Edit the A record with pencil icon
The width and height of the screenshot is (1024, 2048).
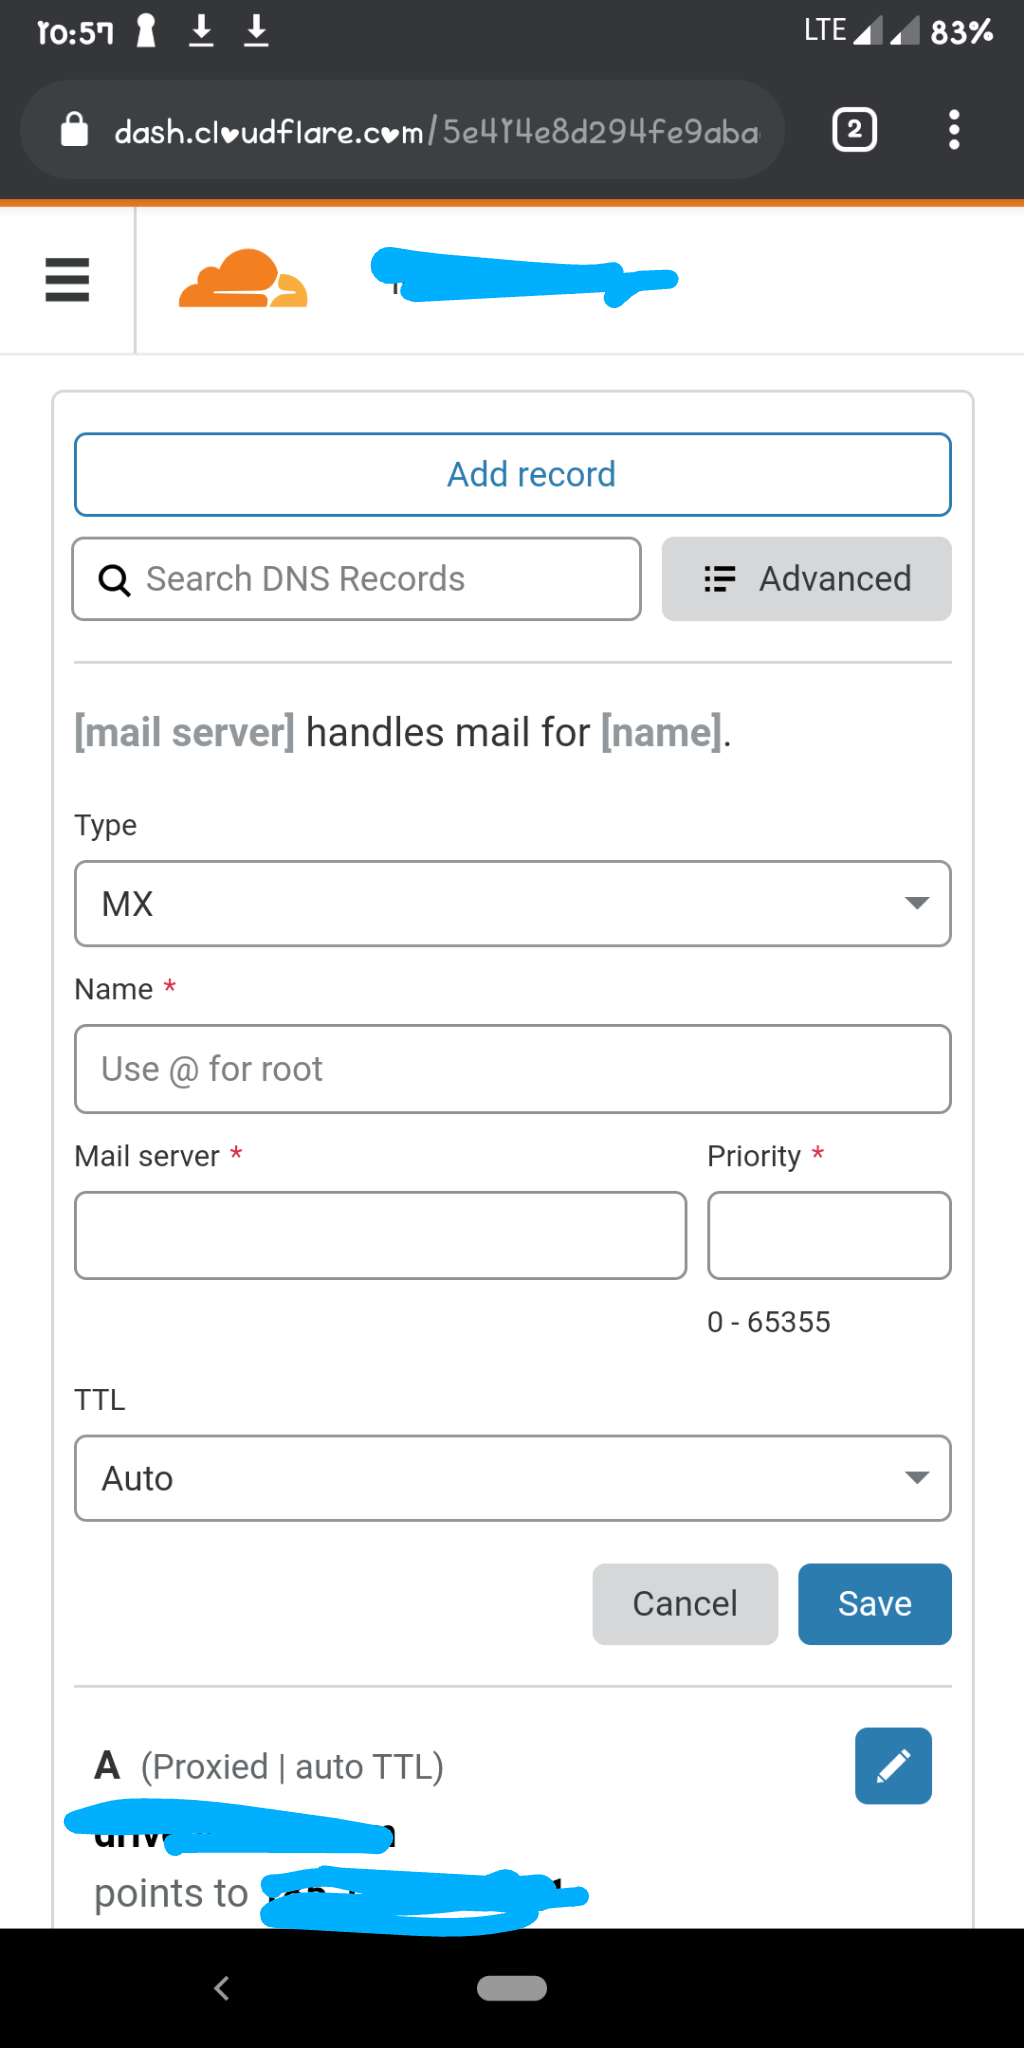click(893, 1765)
